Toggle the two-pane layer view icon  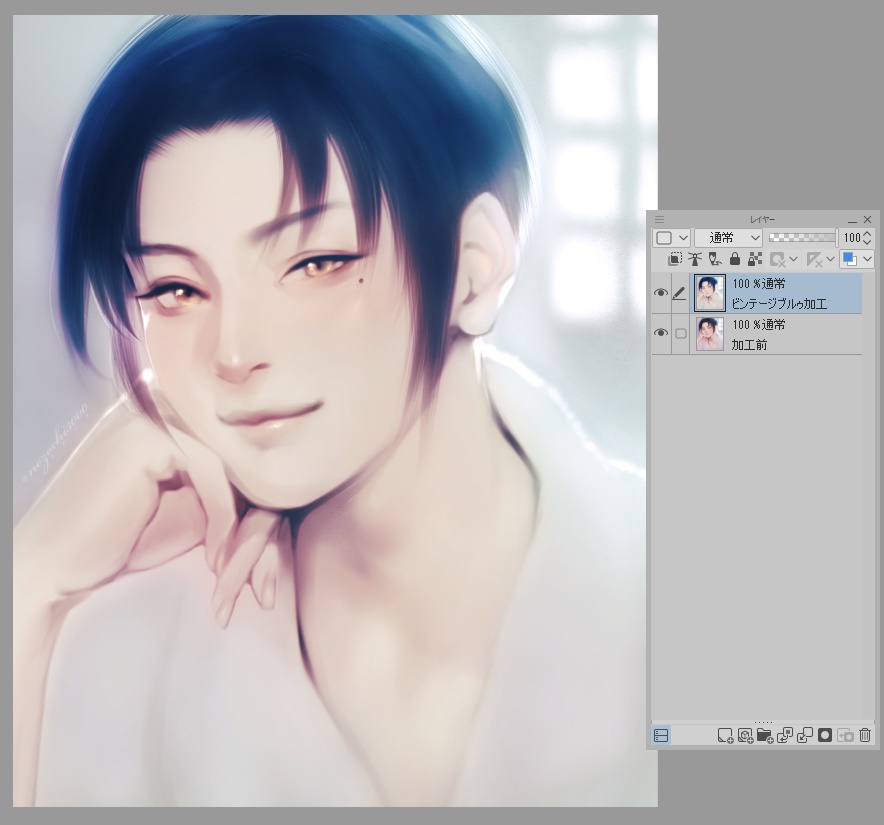pos(661,735)
